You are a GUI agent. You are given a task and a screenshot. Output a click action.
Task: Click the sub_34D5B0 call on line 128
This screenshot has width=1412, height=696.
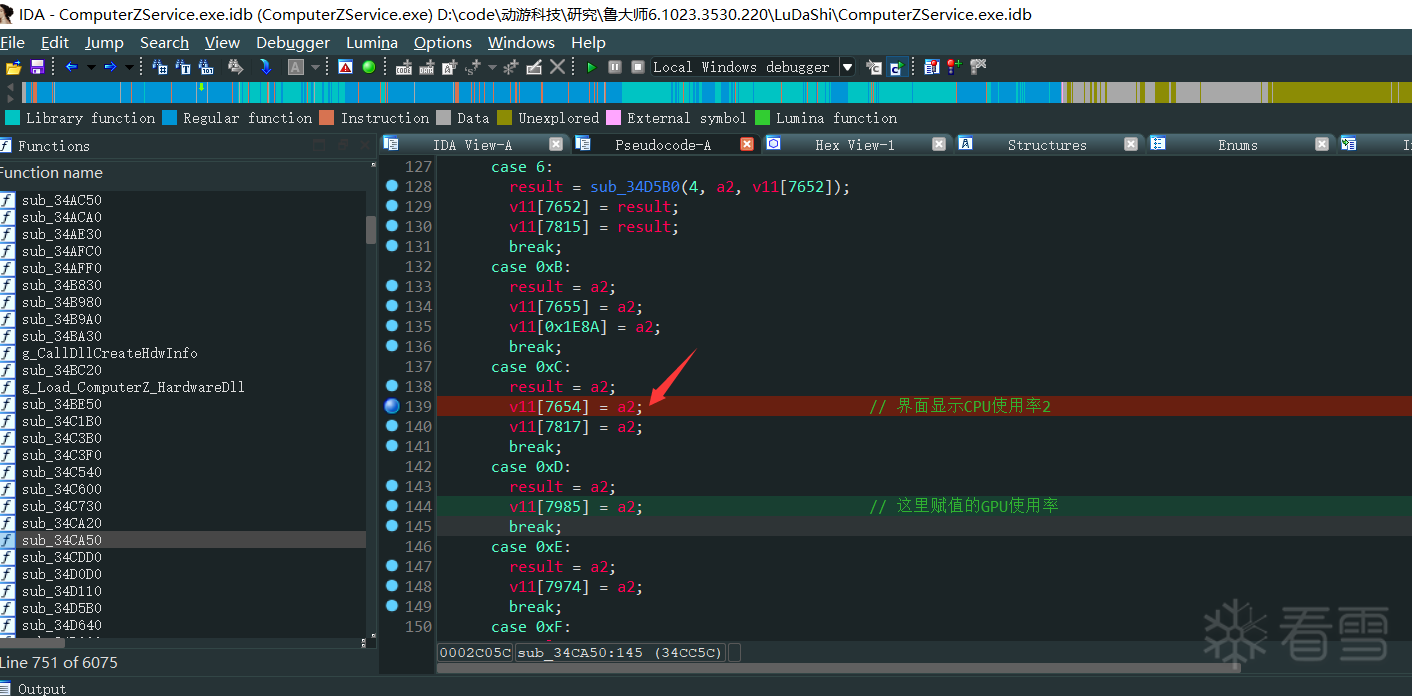pyautogui.click(x=634, y=186)
